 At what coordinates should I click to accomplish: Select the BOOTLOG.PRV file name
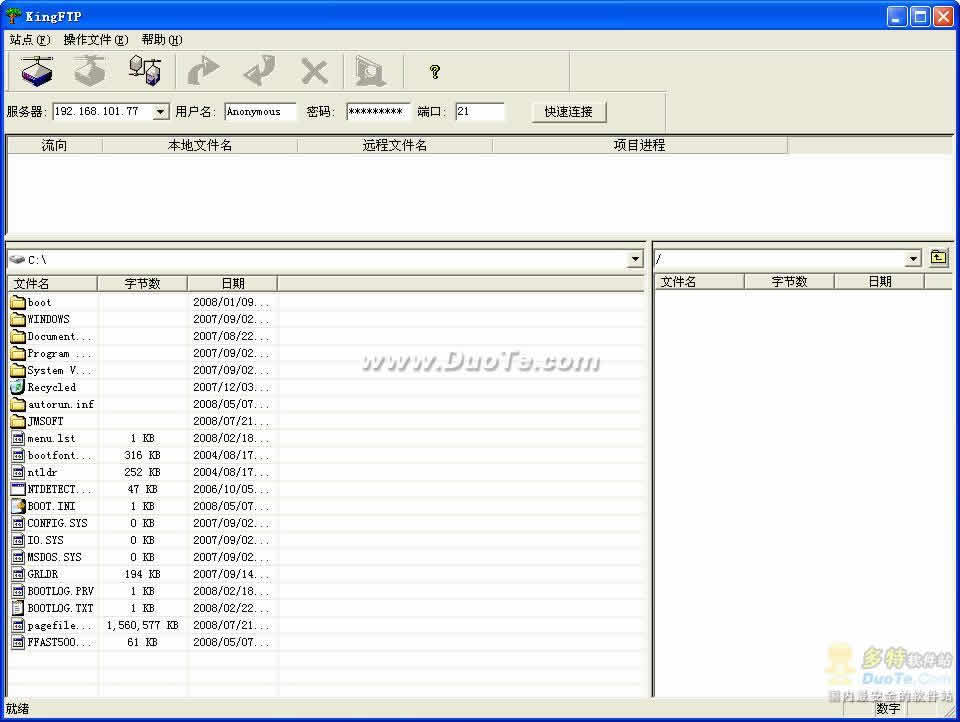click(x=61, y=592)
